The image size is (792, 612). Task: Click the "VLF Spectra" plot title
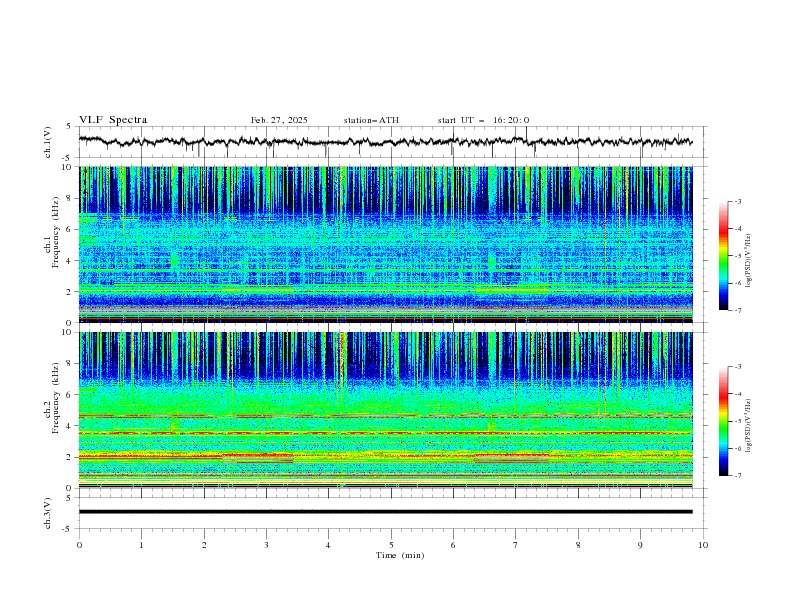[113, 120]
